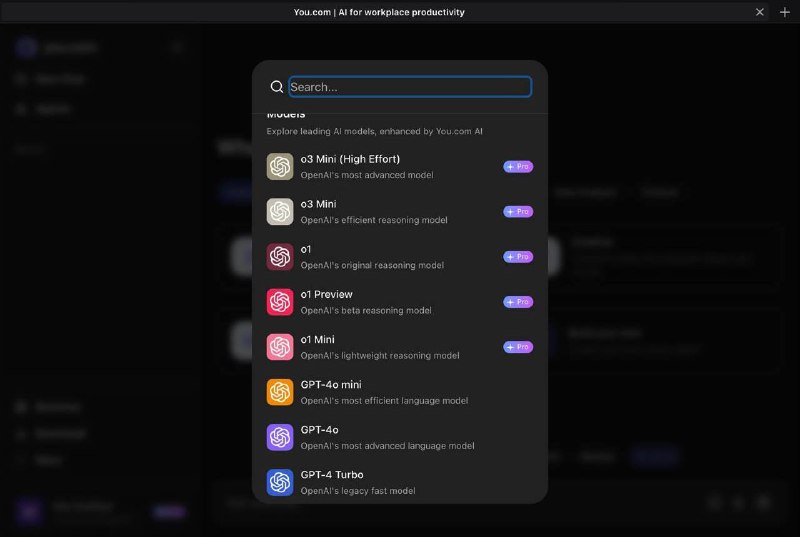The image size is (800, 537).
Task: Select the o1 Mini model name
Action: [x=317, y=340]
